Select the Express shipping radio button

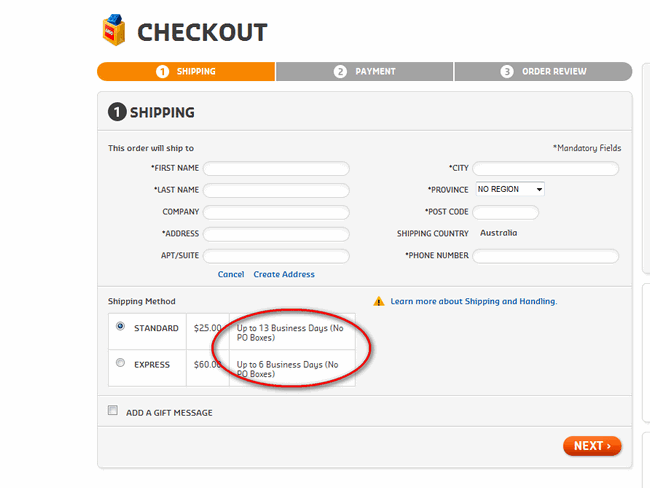120,363
